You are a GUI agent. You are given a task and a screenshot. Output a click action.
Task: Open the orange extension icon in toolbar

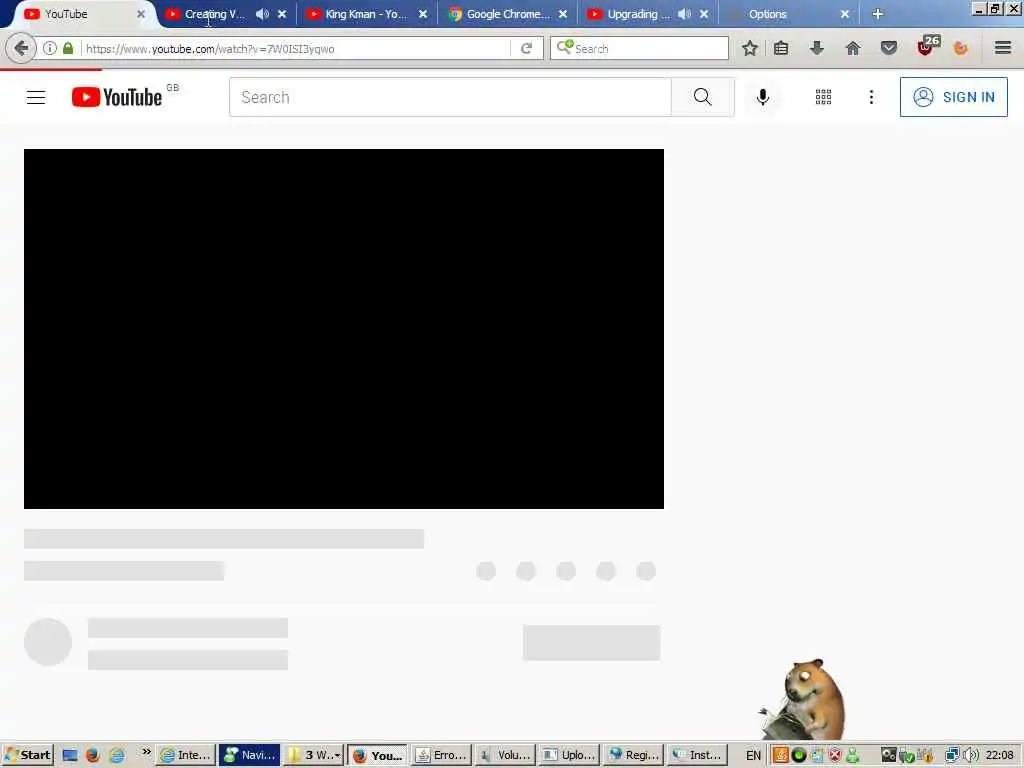(961, 48)
